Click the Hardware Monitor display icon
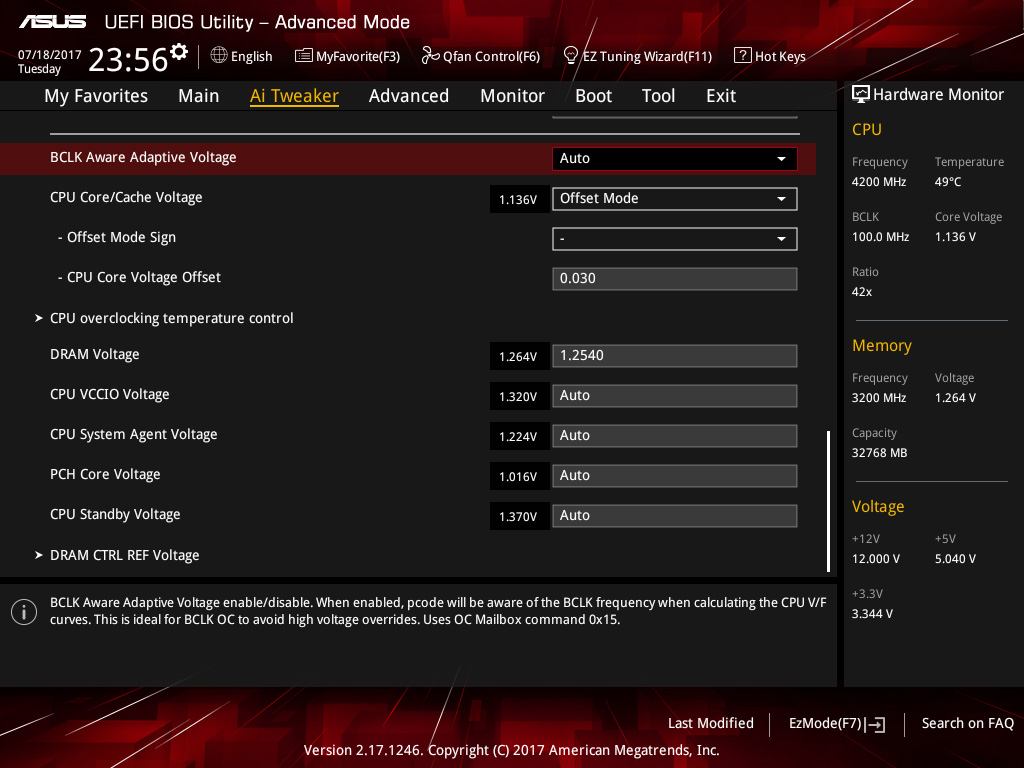Screen dimensions: 1024x768 860,94
